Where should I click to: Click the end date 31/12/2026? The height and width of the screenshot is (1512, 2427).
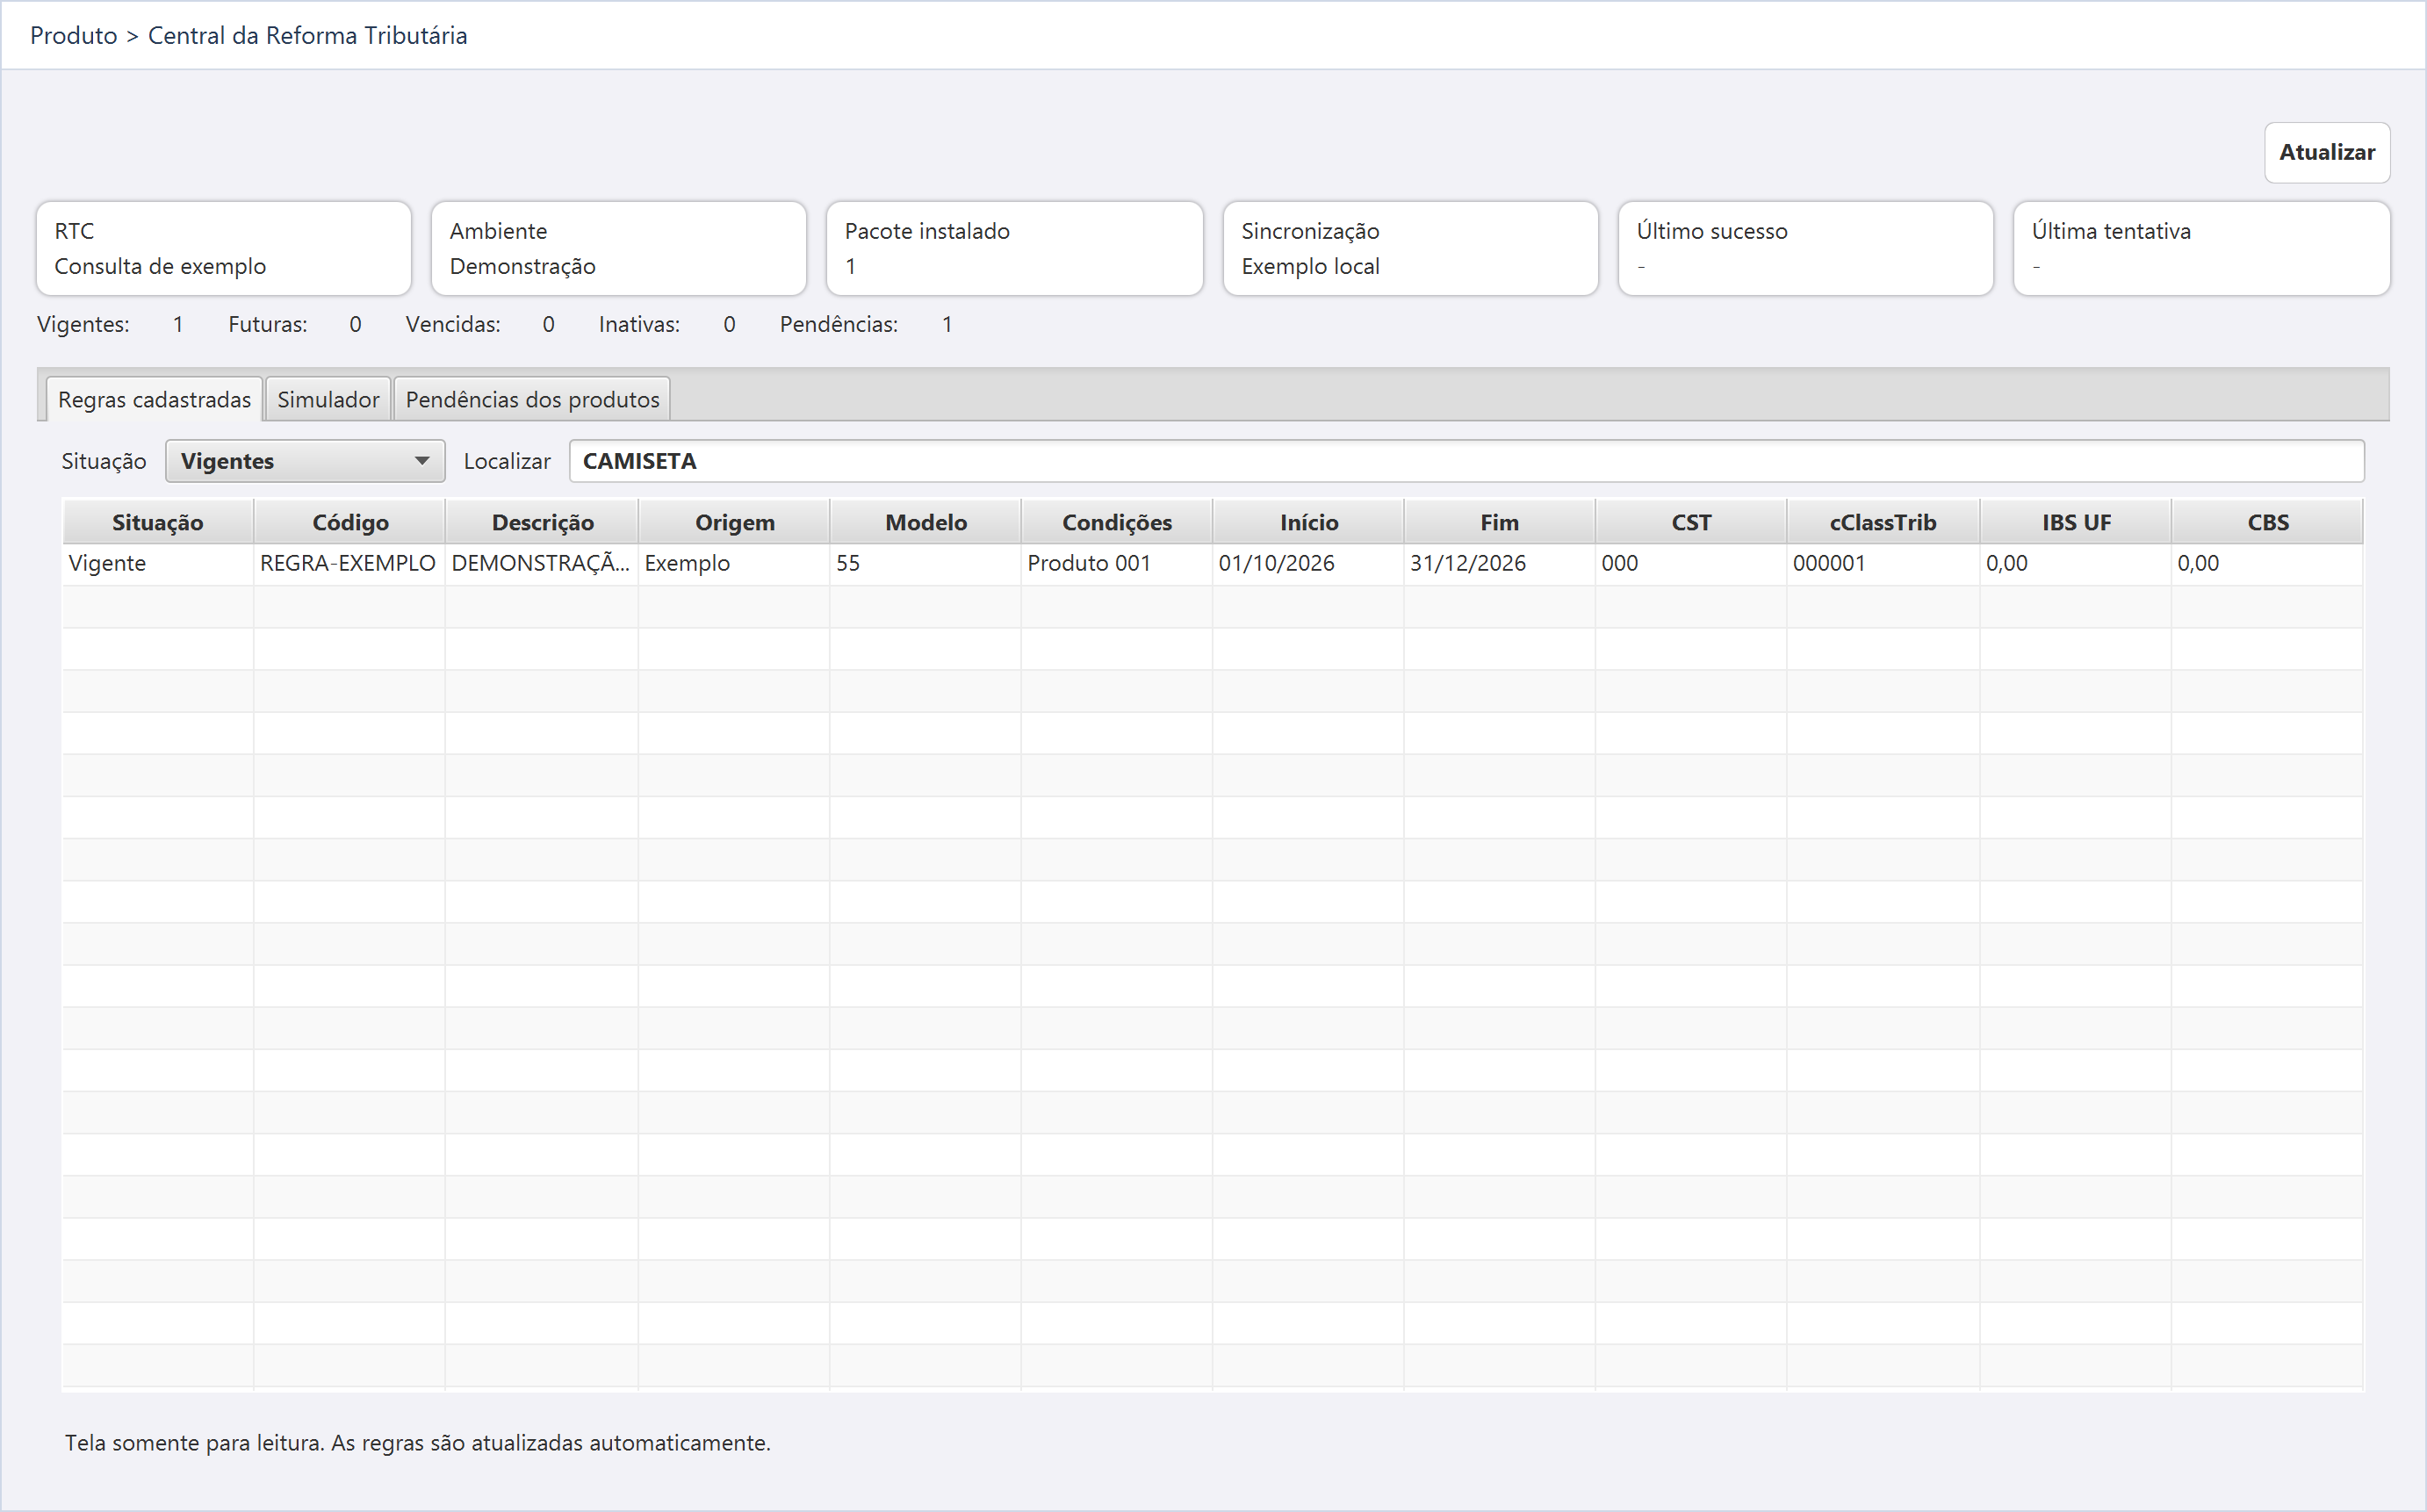point(1499,563)
